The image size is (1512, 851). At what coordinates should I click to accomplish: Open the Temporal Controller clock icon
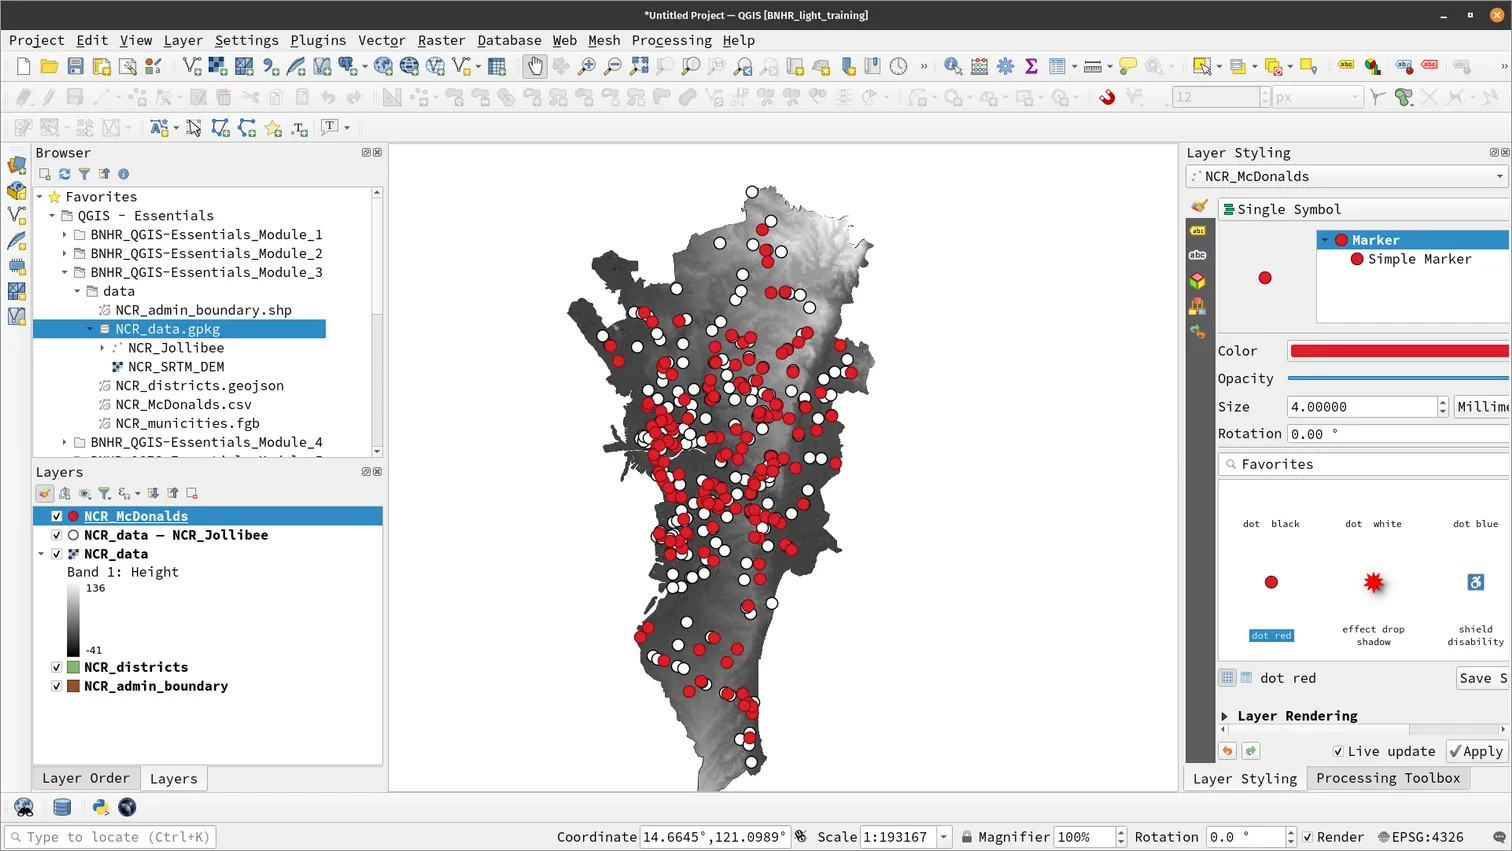click(899, 66)
